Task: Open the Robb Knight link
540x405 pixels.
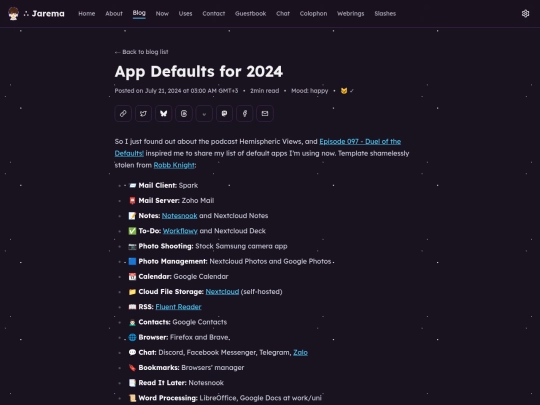Action: point(174,165)
